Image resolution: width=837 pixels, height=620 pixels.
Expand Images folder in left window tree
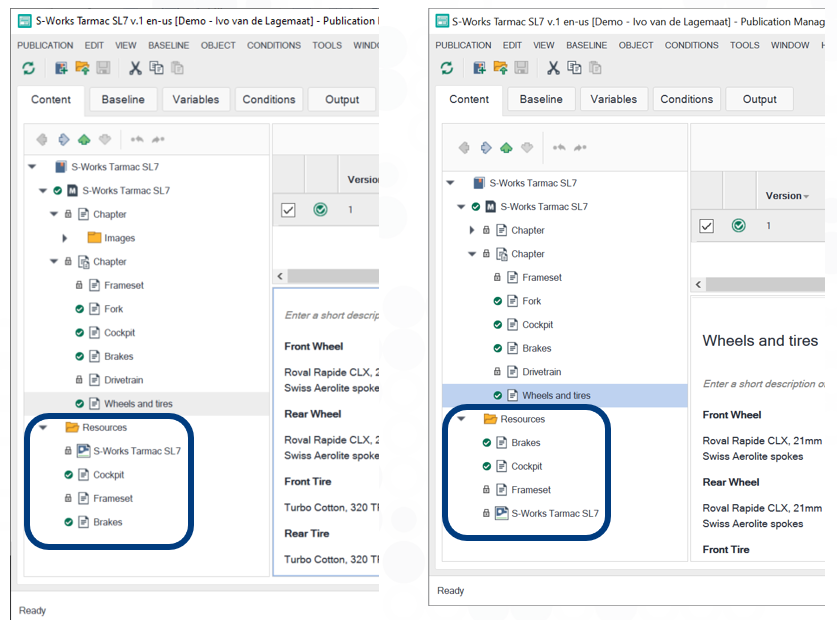pos(65,238)
